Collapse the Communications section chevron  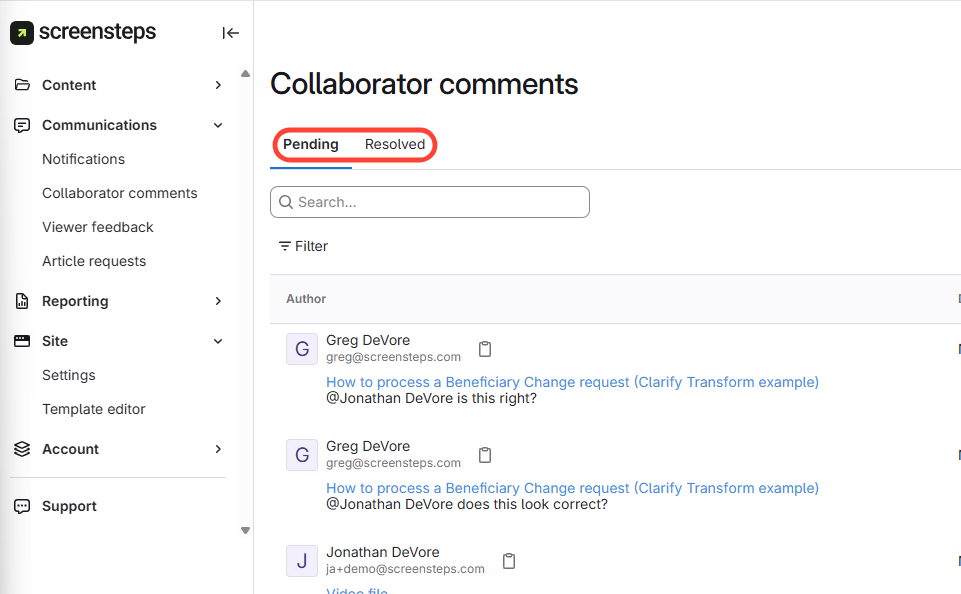(218, 125)
